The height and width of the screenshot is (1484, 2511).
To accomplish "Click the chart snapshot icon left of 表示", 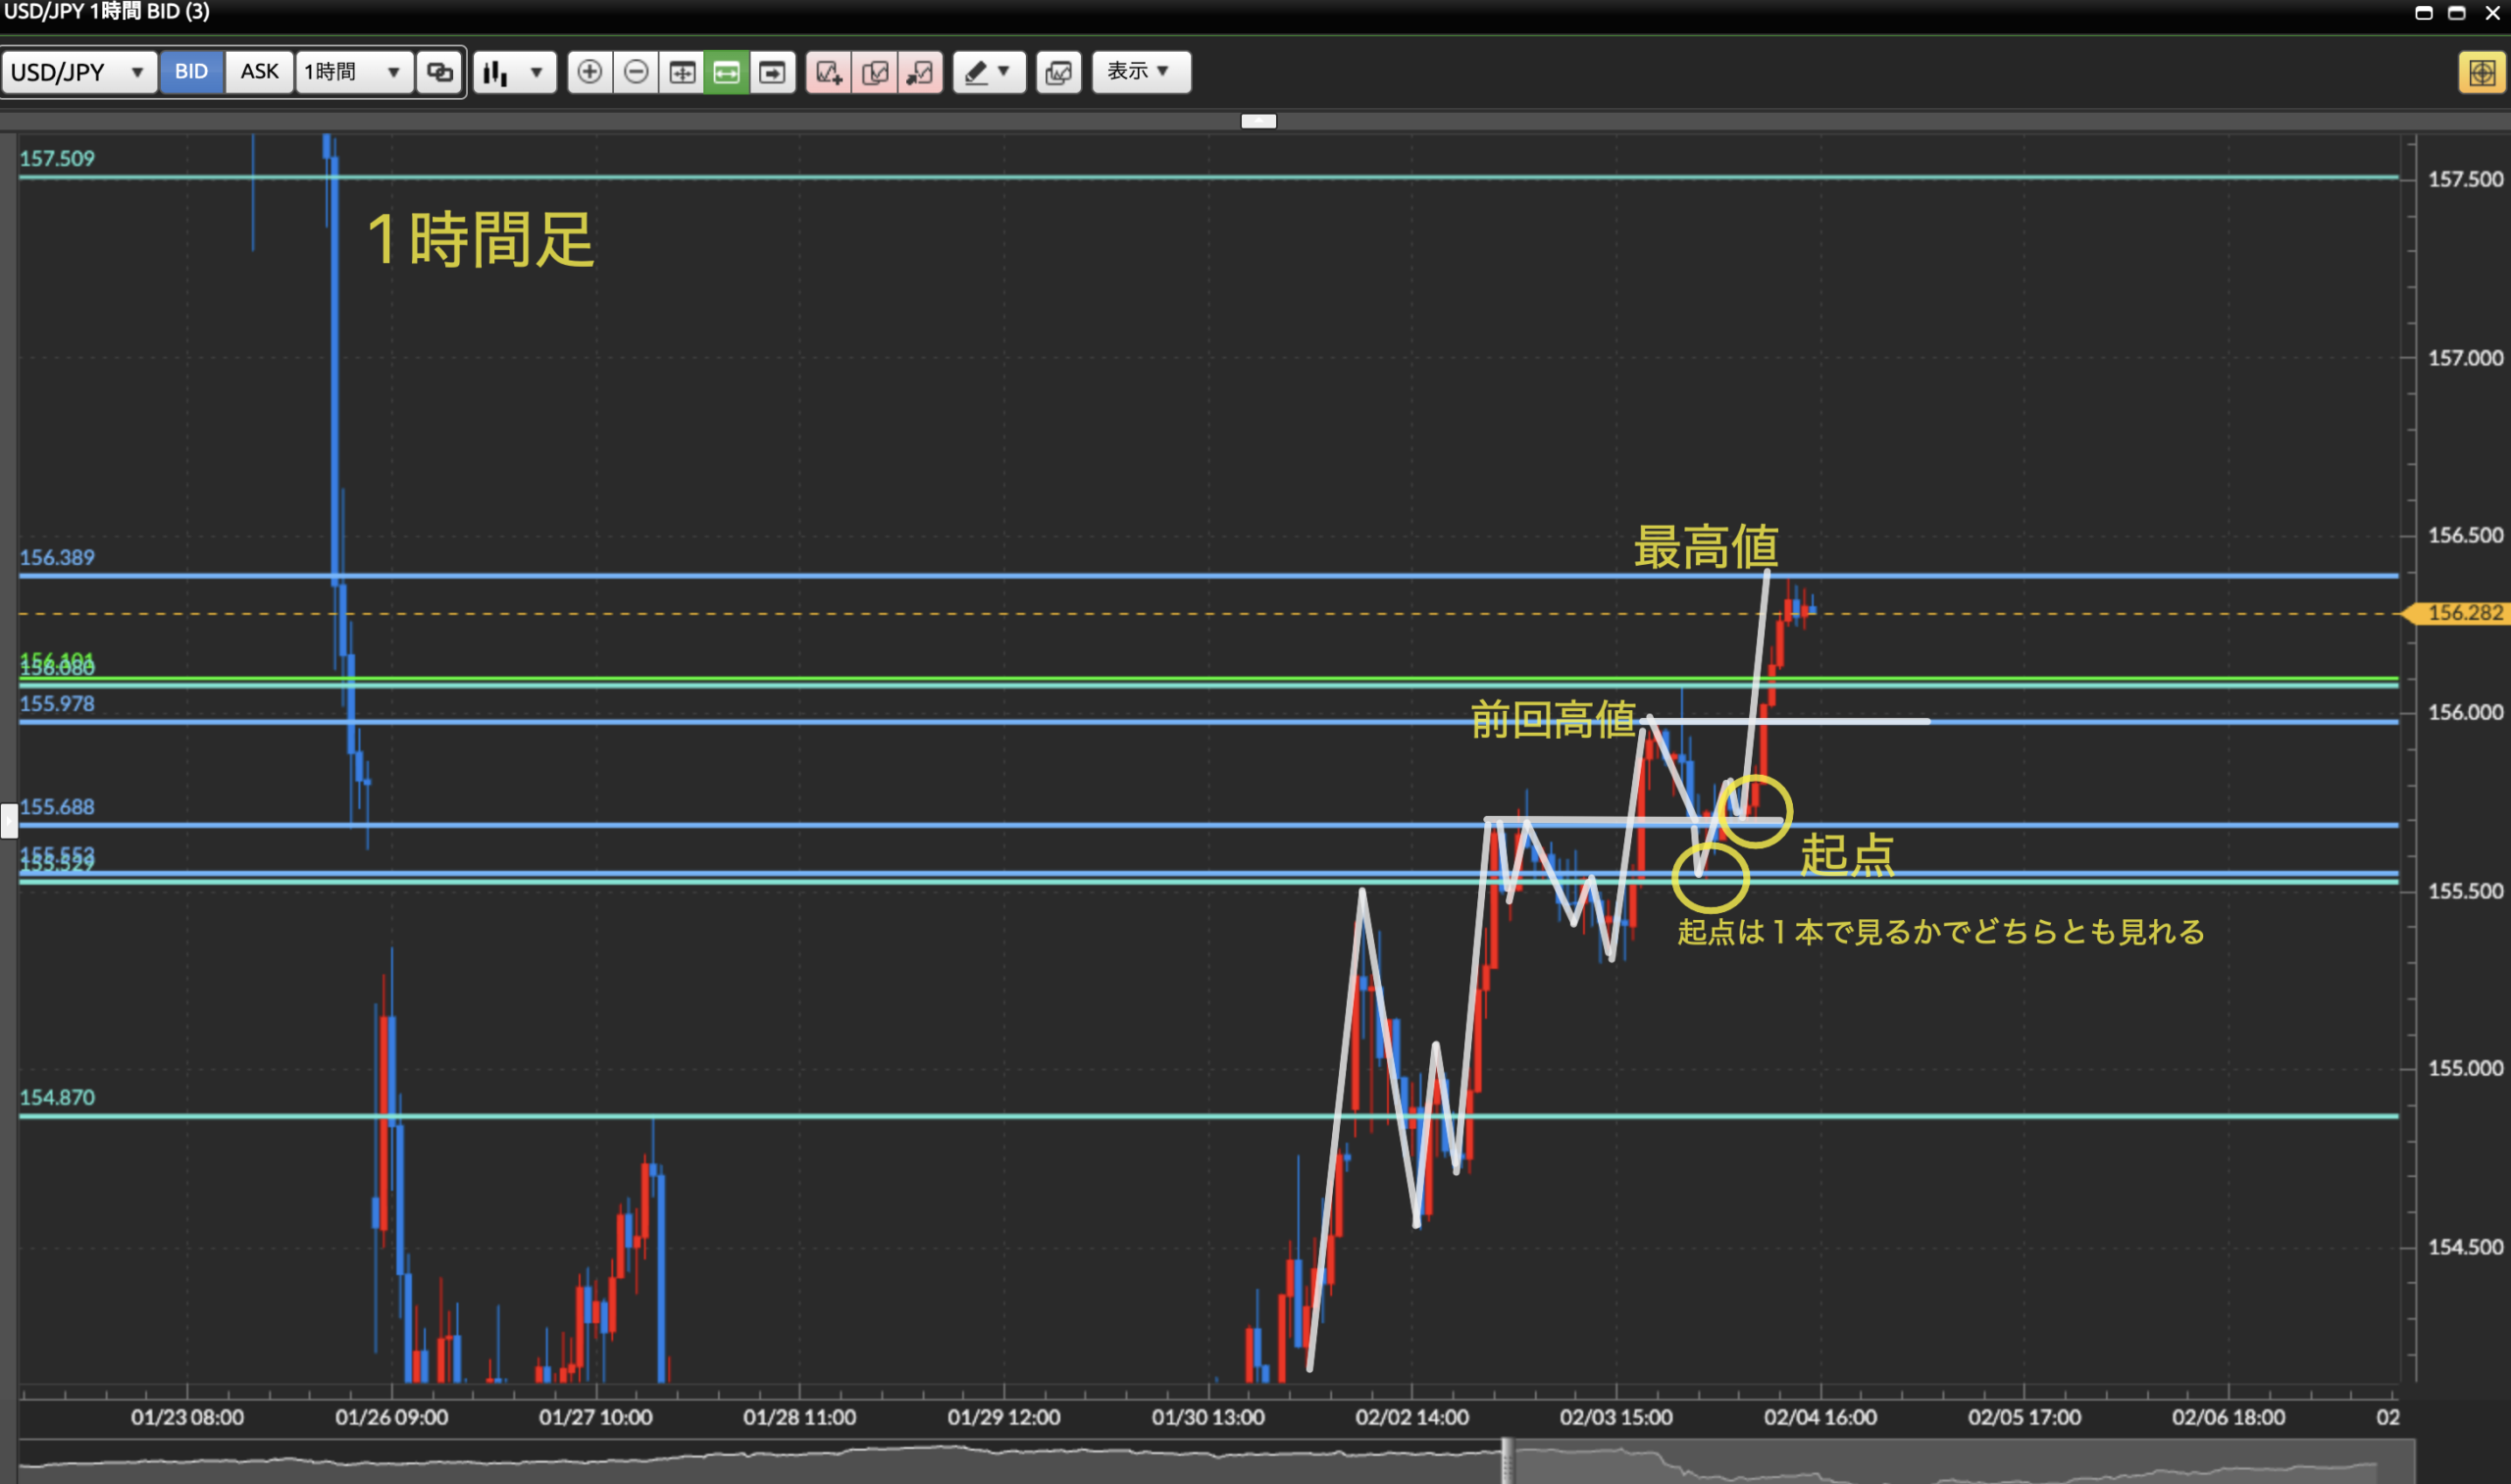I will click(1058, 72).
